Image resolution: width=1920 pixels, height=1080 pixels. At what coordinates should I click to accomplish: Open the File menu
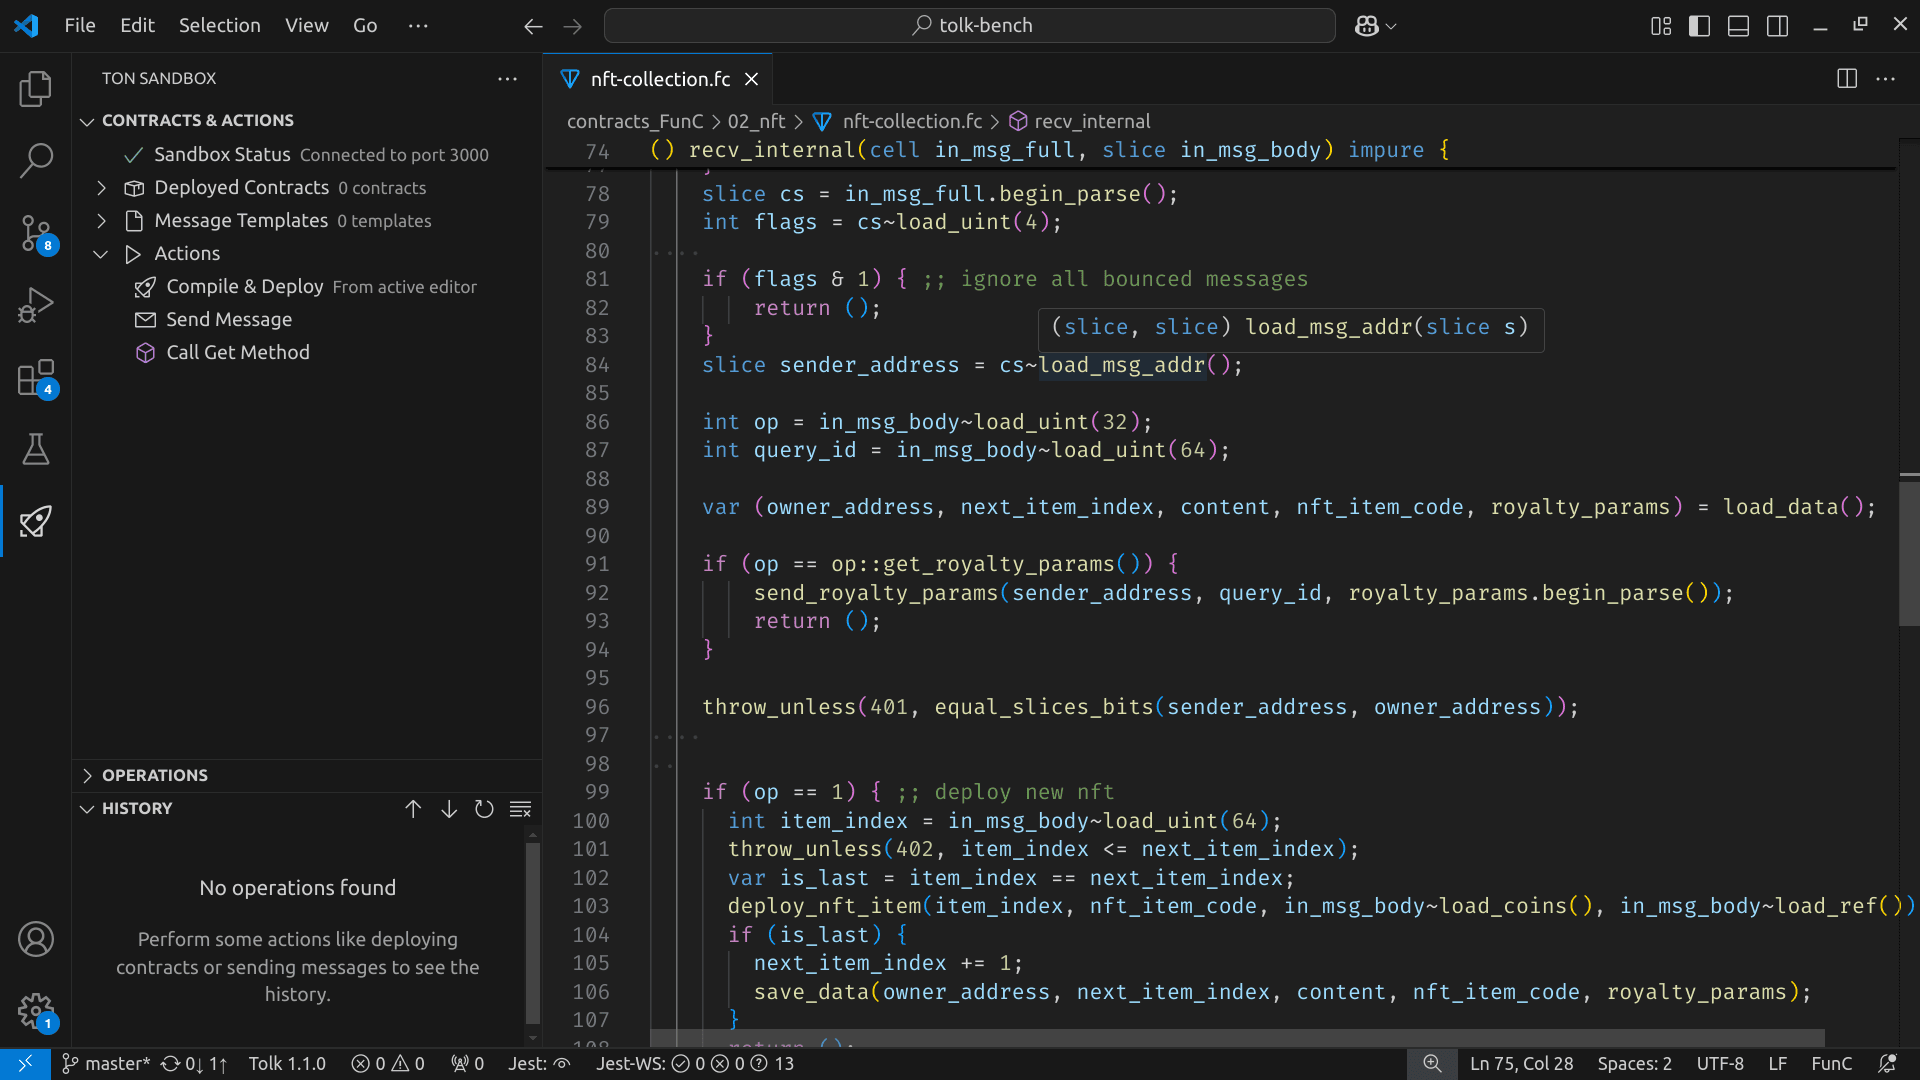click(80, 26)
